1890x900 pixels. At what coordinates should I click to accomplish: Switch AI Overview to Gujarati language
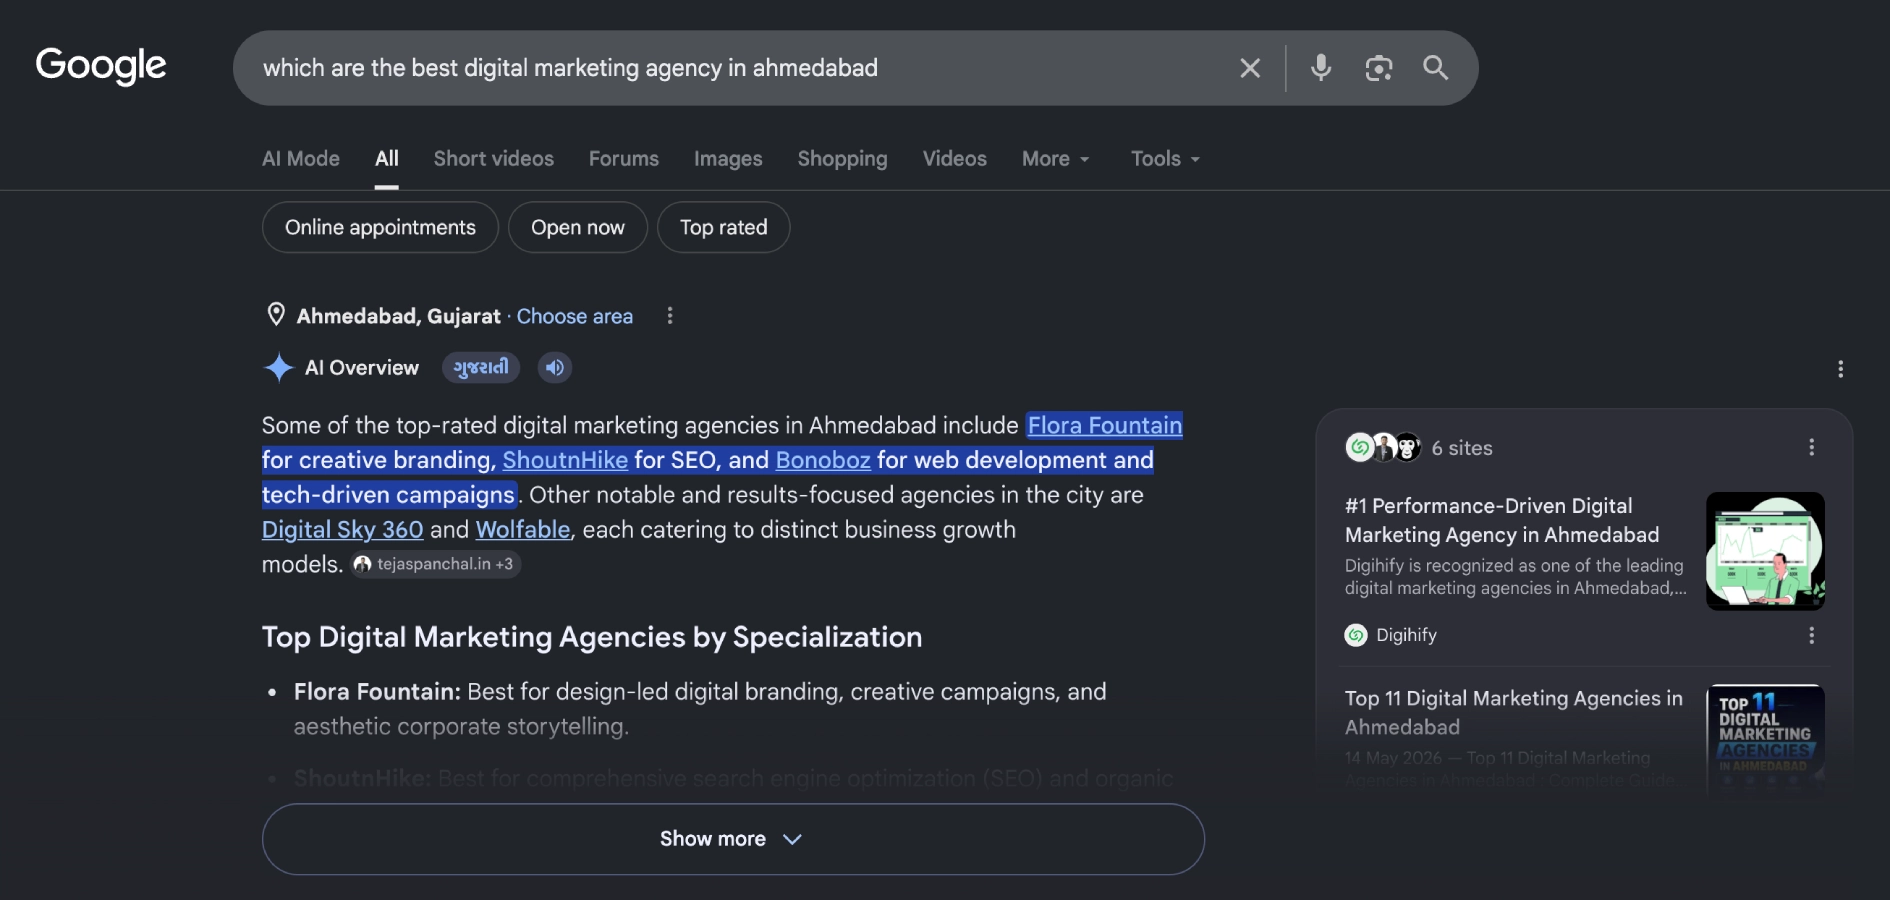[x=481, y=368]
